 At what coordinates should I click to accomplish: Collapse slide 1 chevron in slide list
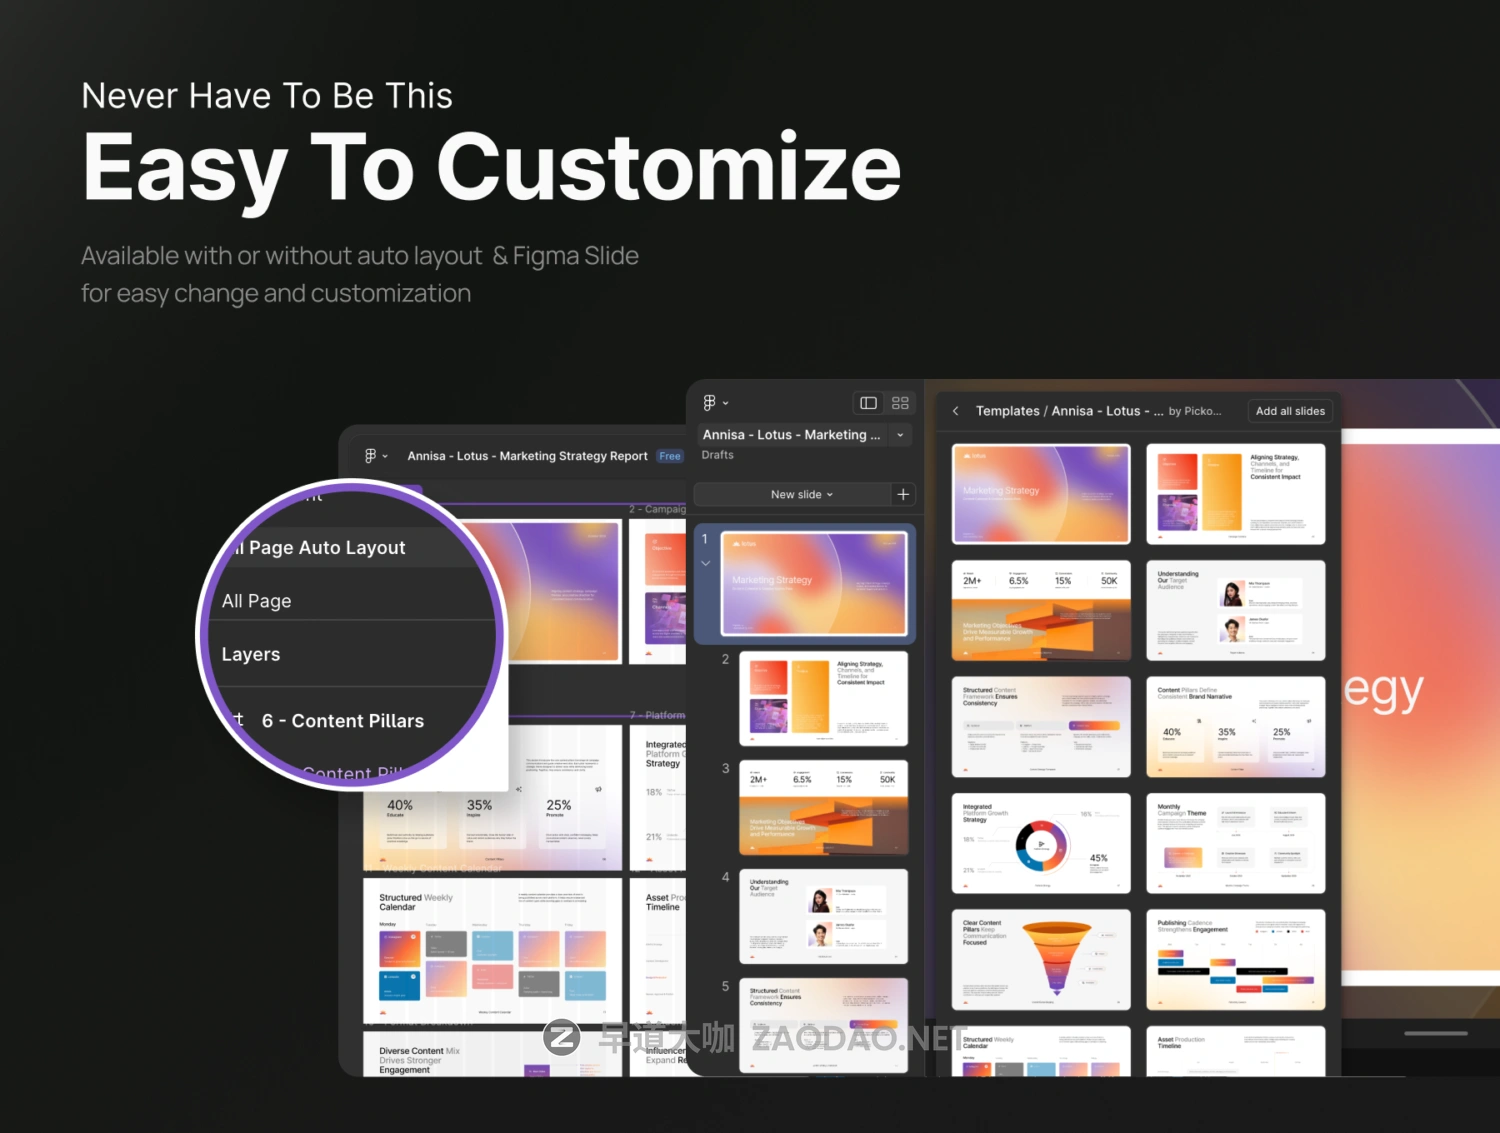pyautogui.click(x=705, y=563)
